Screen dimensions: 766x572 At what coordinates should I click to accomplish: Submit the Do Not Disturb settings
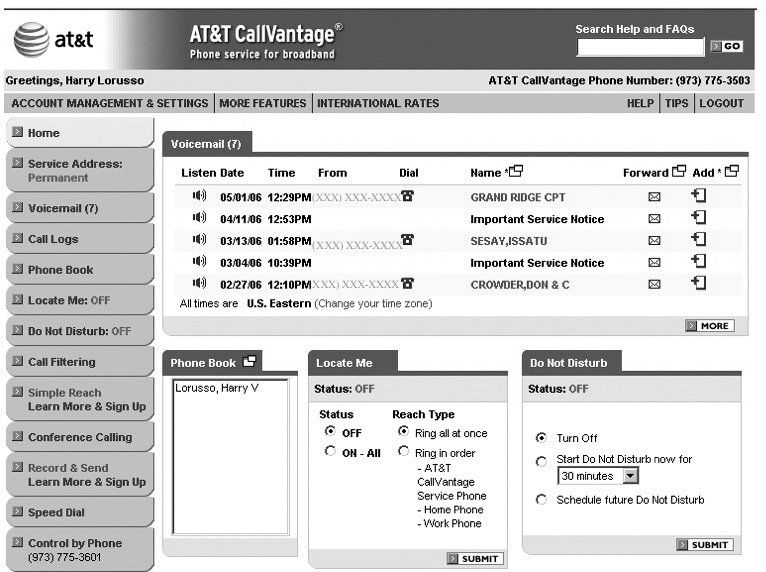pos(704,545)
